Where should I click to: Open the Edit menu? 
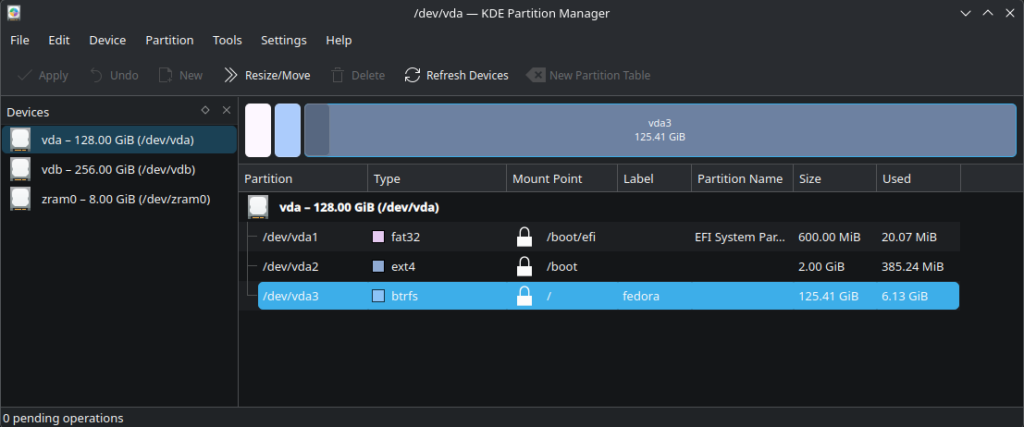[59, 40]
